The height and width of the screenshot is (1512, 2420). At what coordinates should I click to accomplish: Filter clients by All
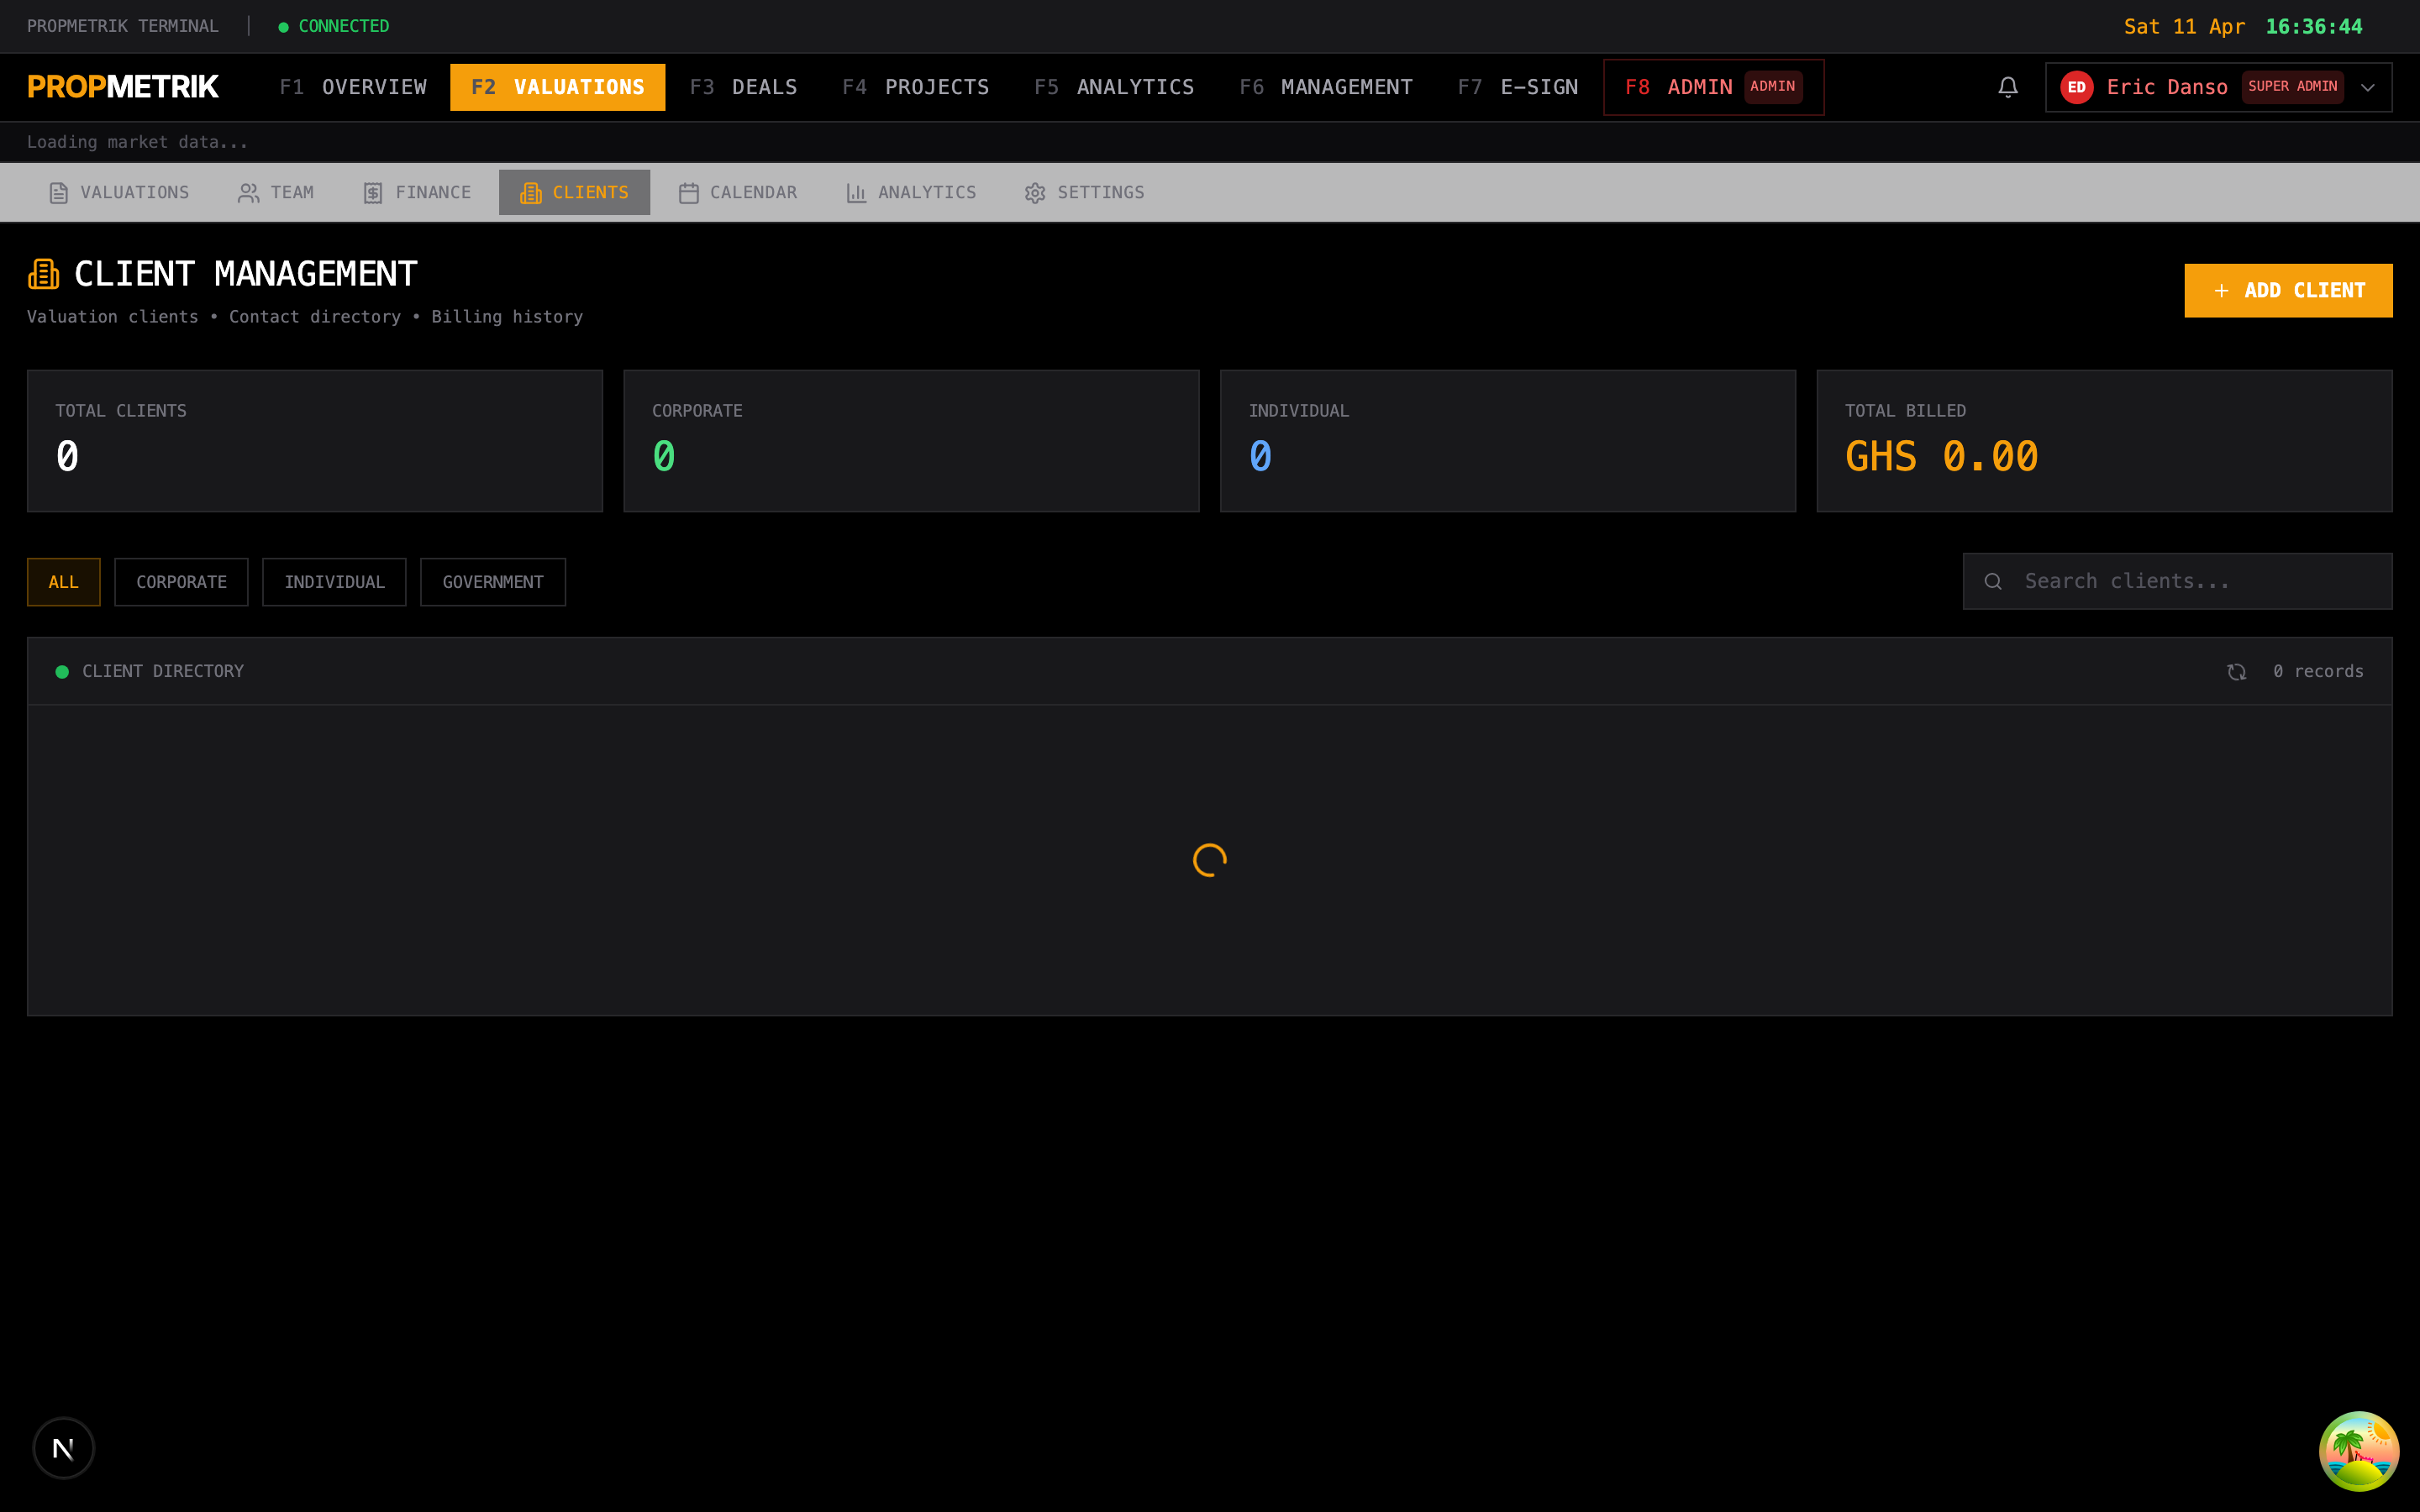tap(63, 582)
